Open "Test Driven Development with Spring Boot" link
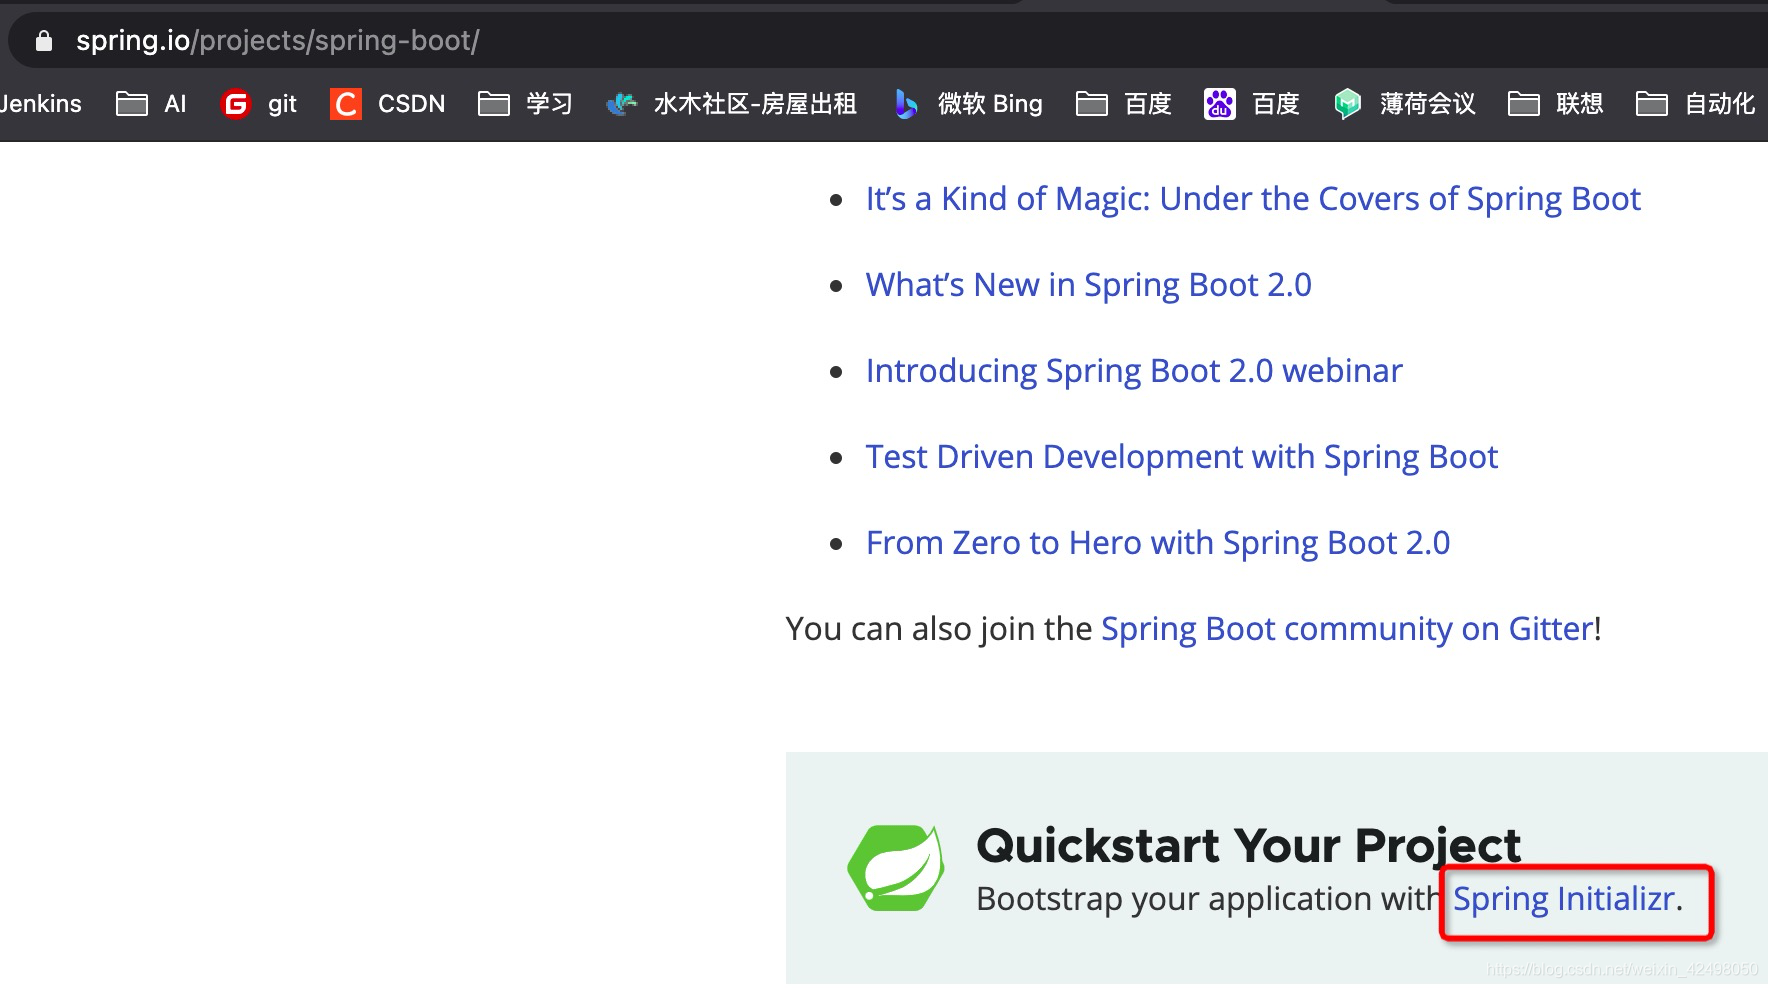The height and width of the screenshot is (988, 1768). (x=1181, y=457)
